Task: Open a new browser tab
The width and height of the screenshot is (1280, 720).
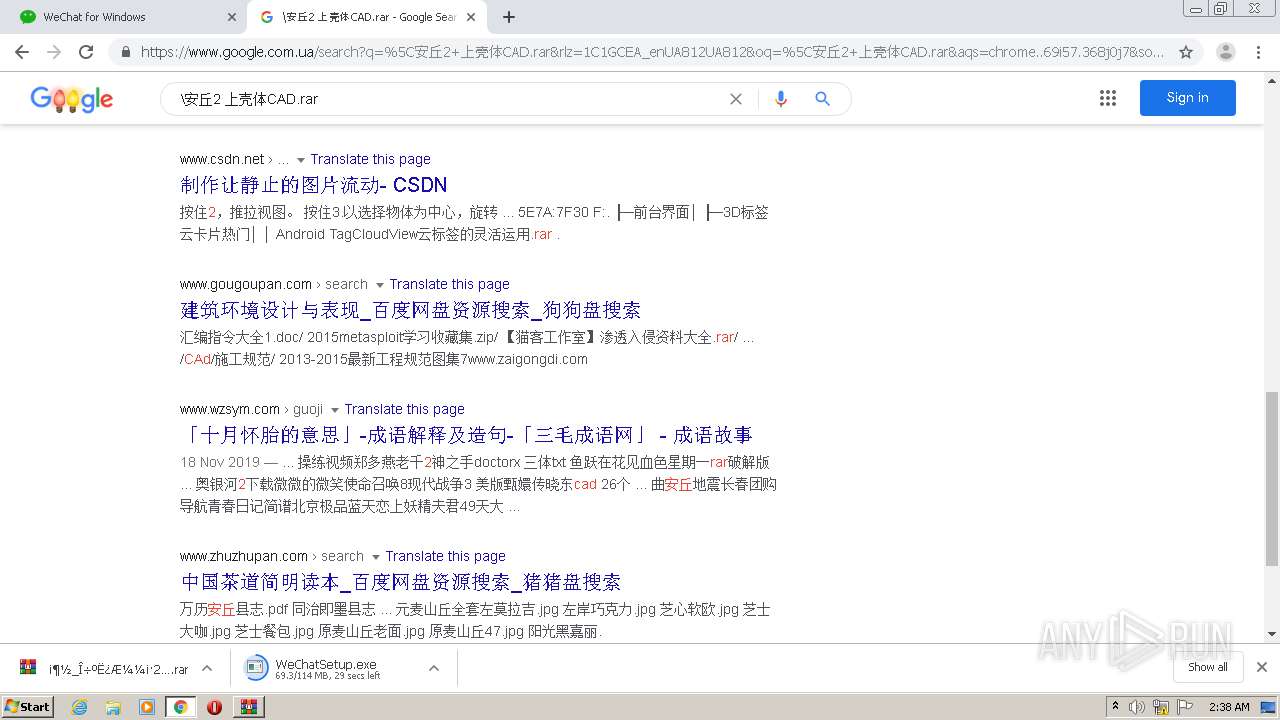Action: pyautogui.click(x=509, y=17)
